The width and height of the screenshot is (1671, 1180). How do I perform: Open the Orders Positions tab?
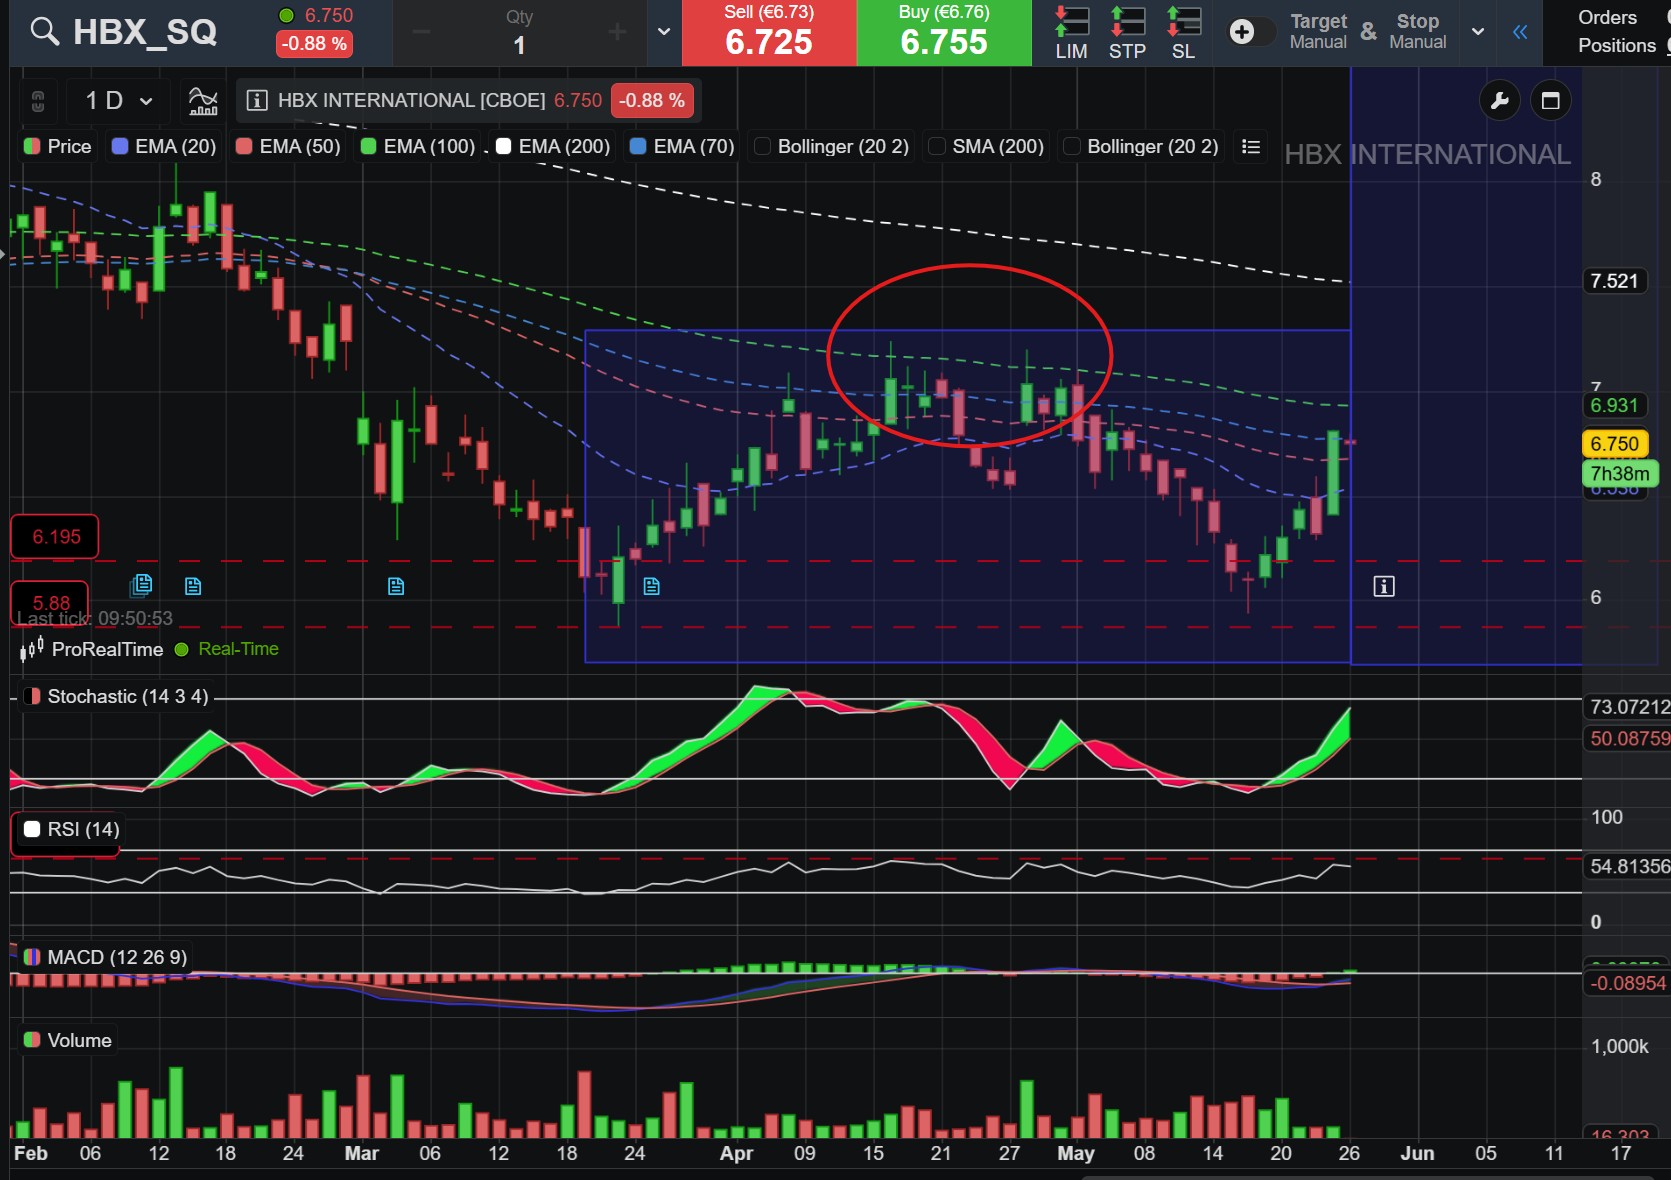(1616, 32)
